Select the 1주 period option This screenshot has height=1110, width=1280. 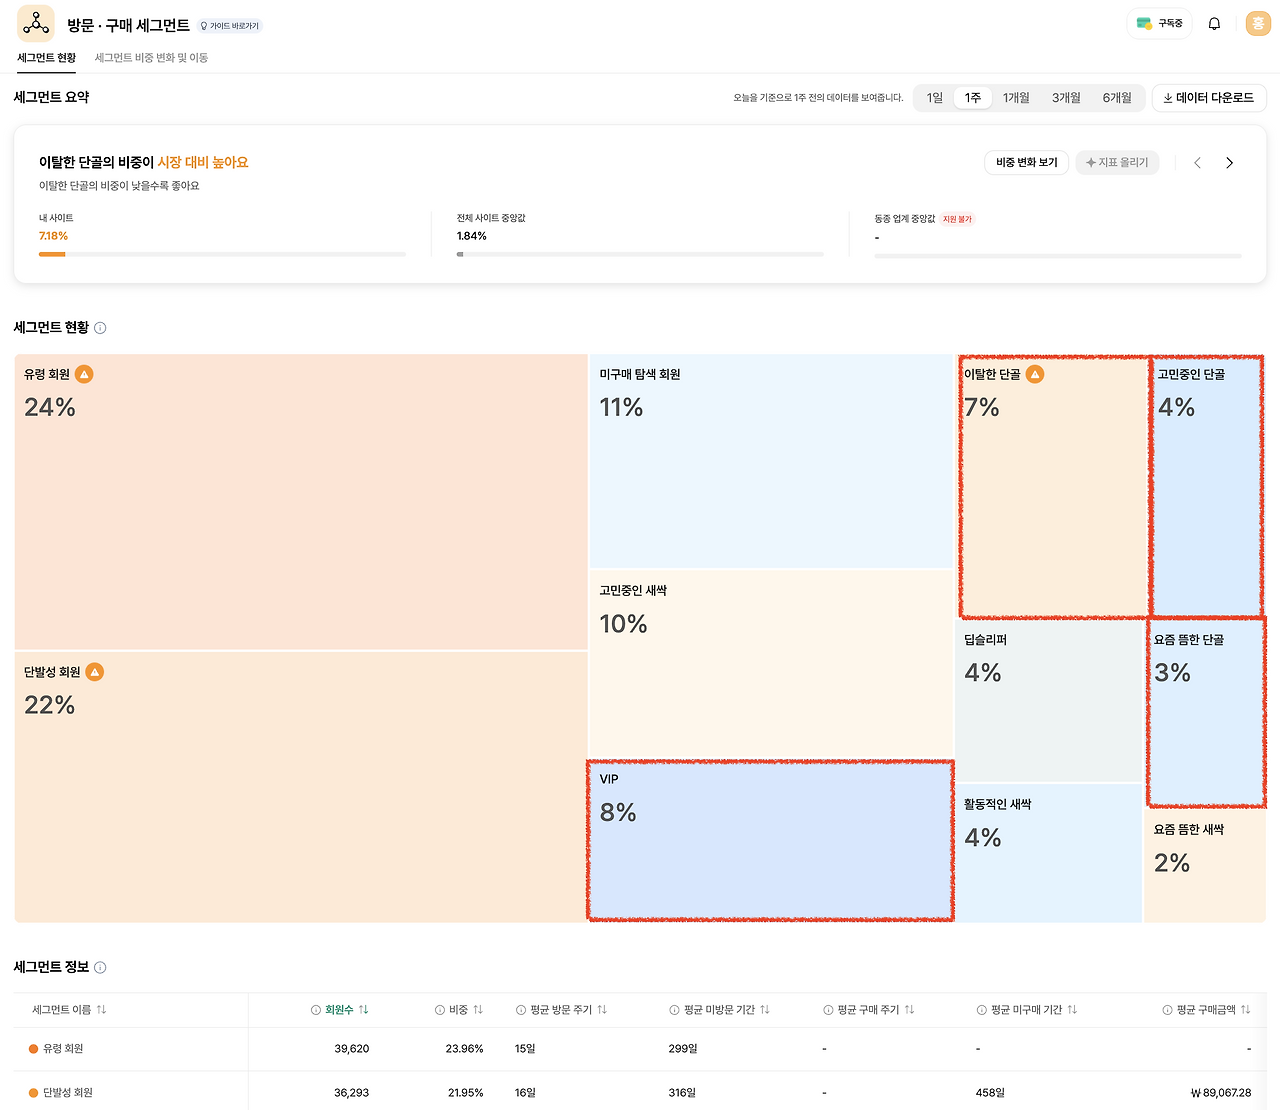point(973,98)
